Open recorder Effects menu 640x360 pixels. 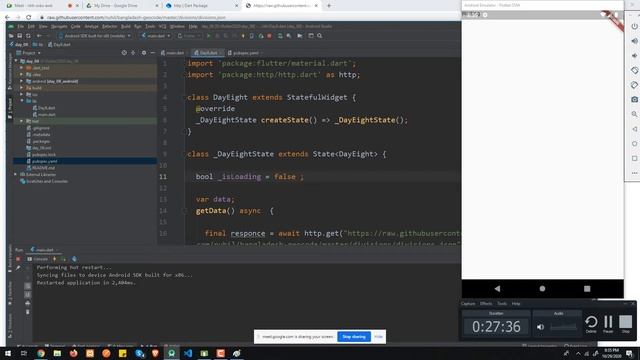point(486,304)
